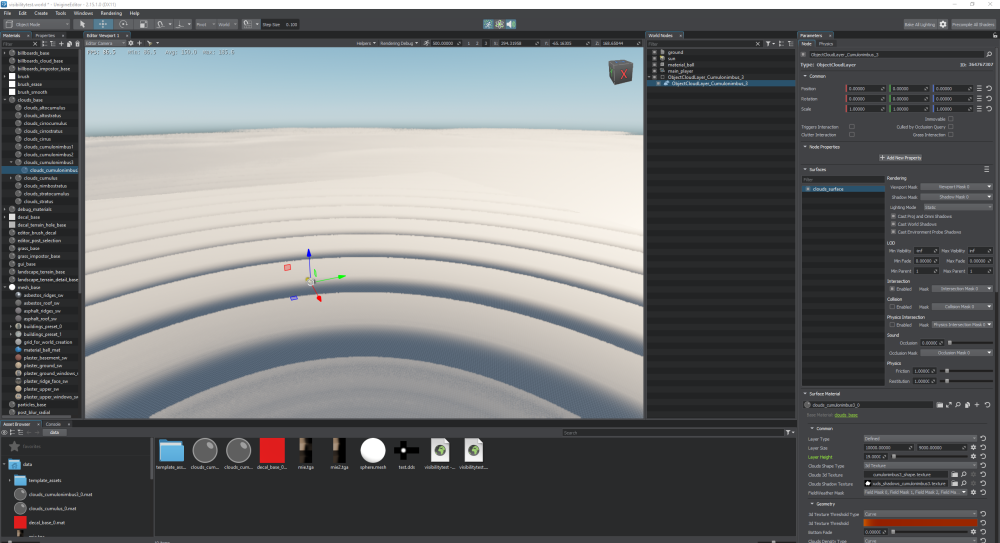
Task: Toggle Culled by Occlusion Query checkbox
Action: point(951,127)
